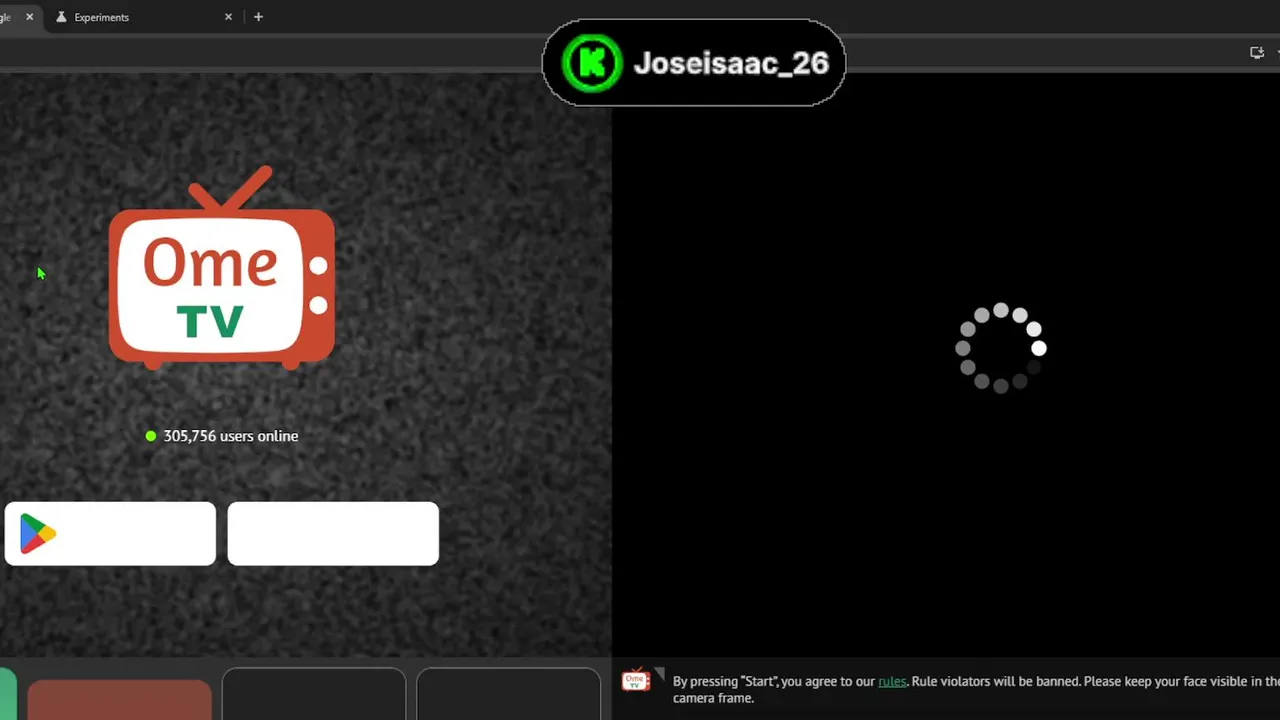The width and height of the screenshot is (1280, 720).
Task: Click the green online status dot
Action: [x=151, y=436]
